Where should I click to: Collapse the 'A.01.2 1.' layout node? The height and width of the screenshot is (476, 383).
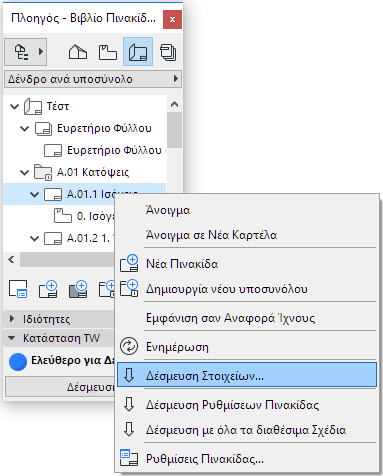pos(34,239)
